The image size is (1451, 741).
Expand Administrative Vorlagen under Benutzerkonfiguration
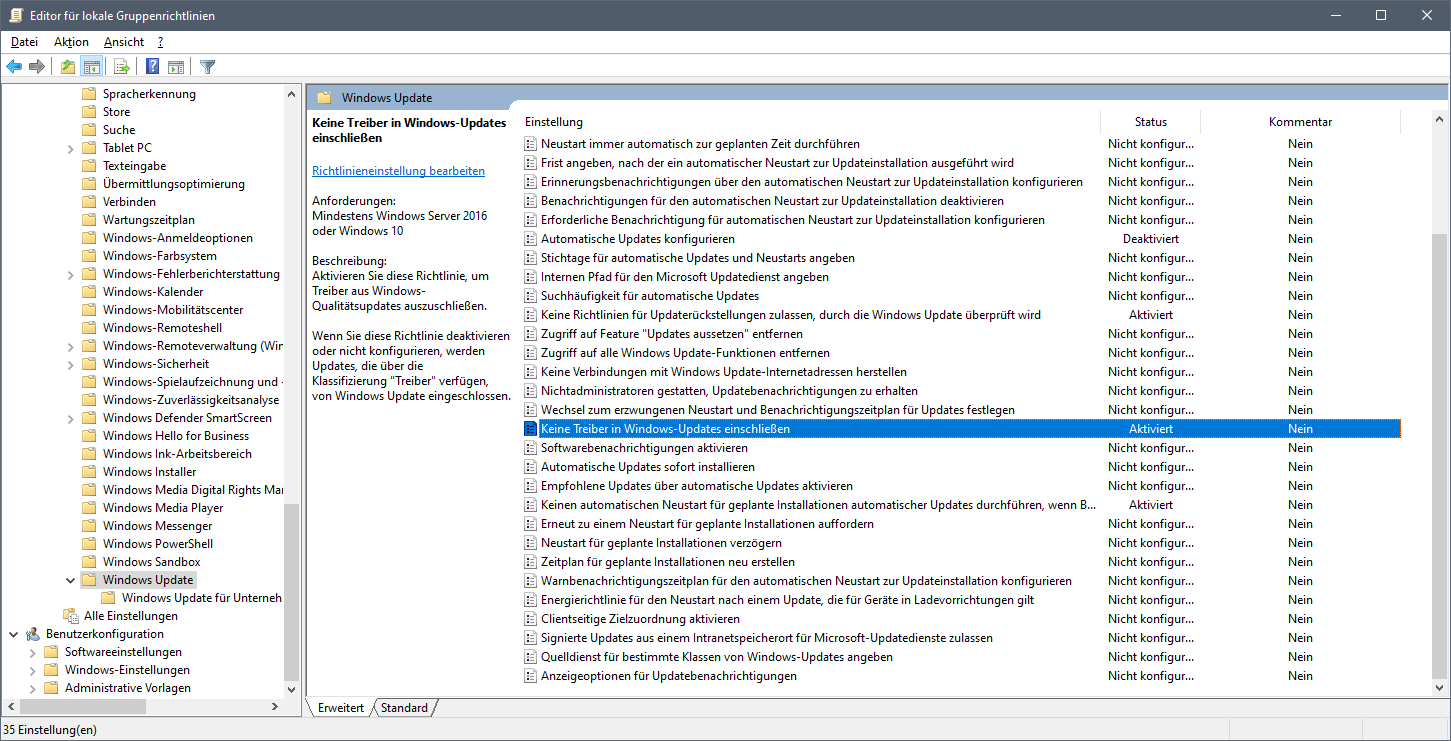(x=32, y=688)
